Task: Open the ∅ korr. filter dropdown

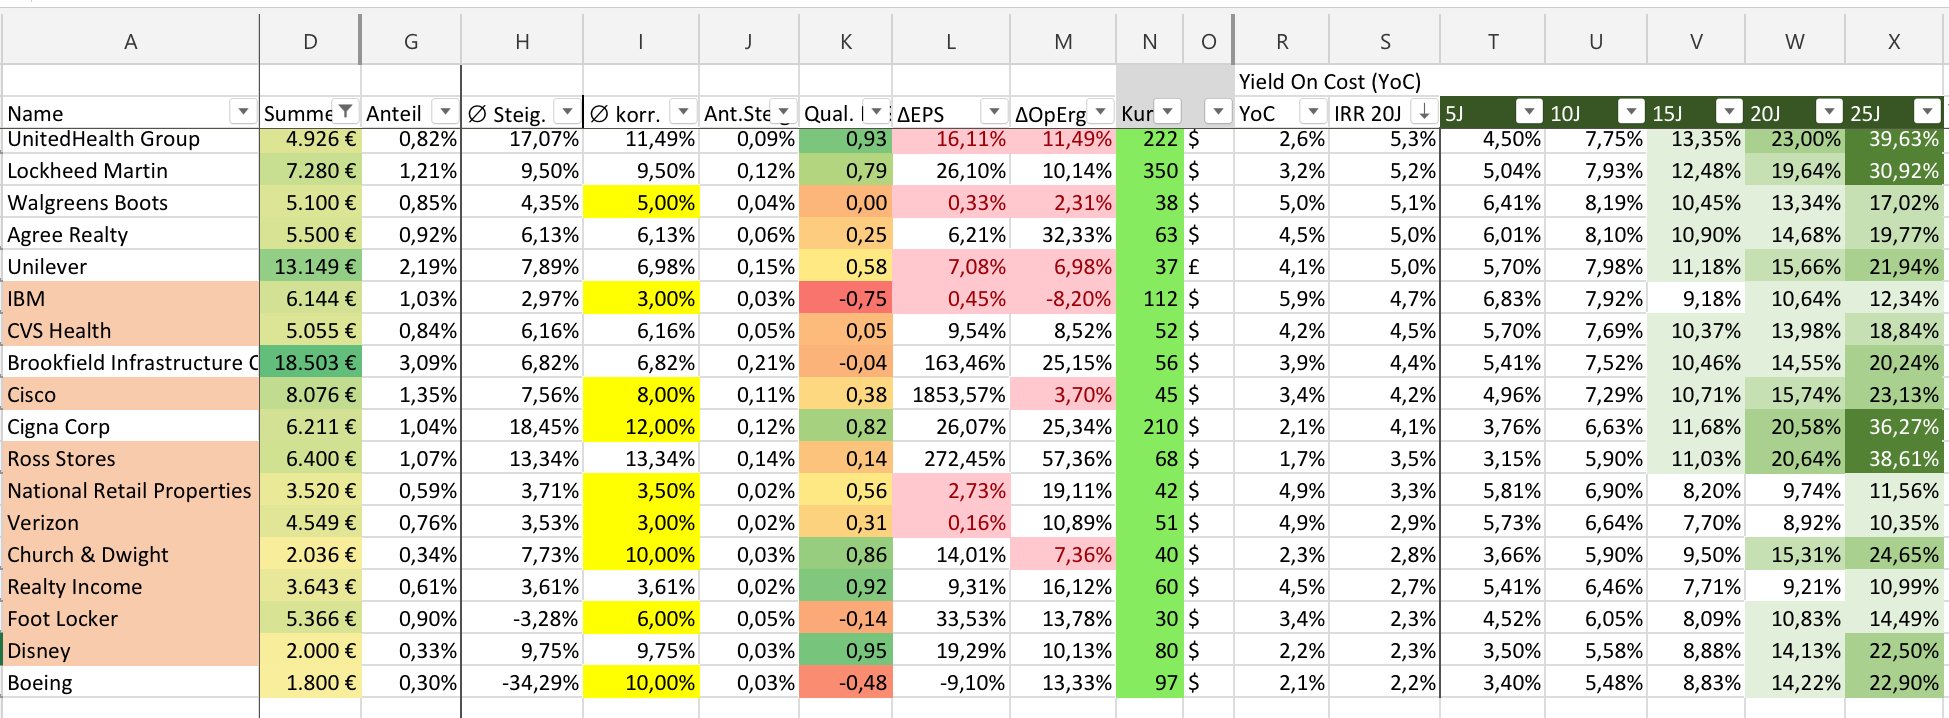Action: pyautogui.click(x=683, y=112)
